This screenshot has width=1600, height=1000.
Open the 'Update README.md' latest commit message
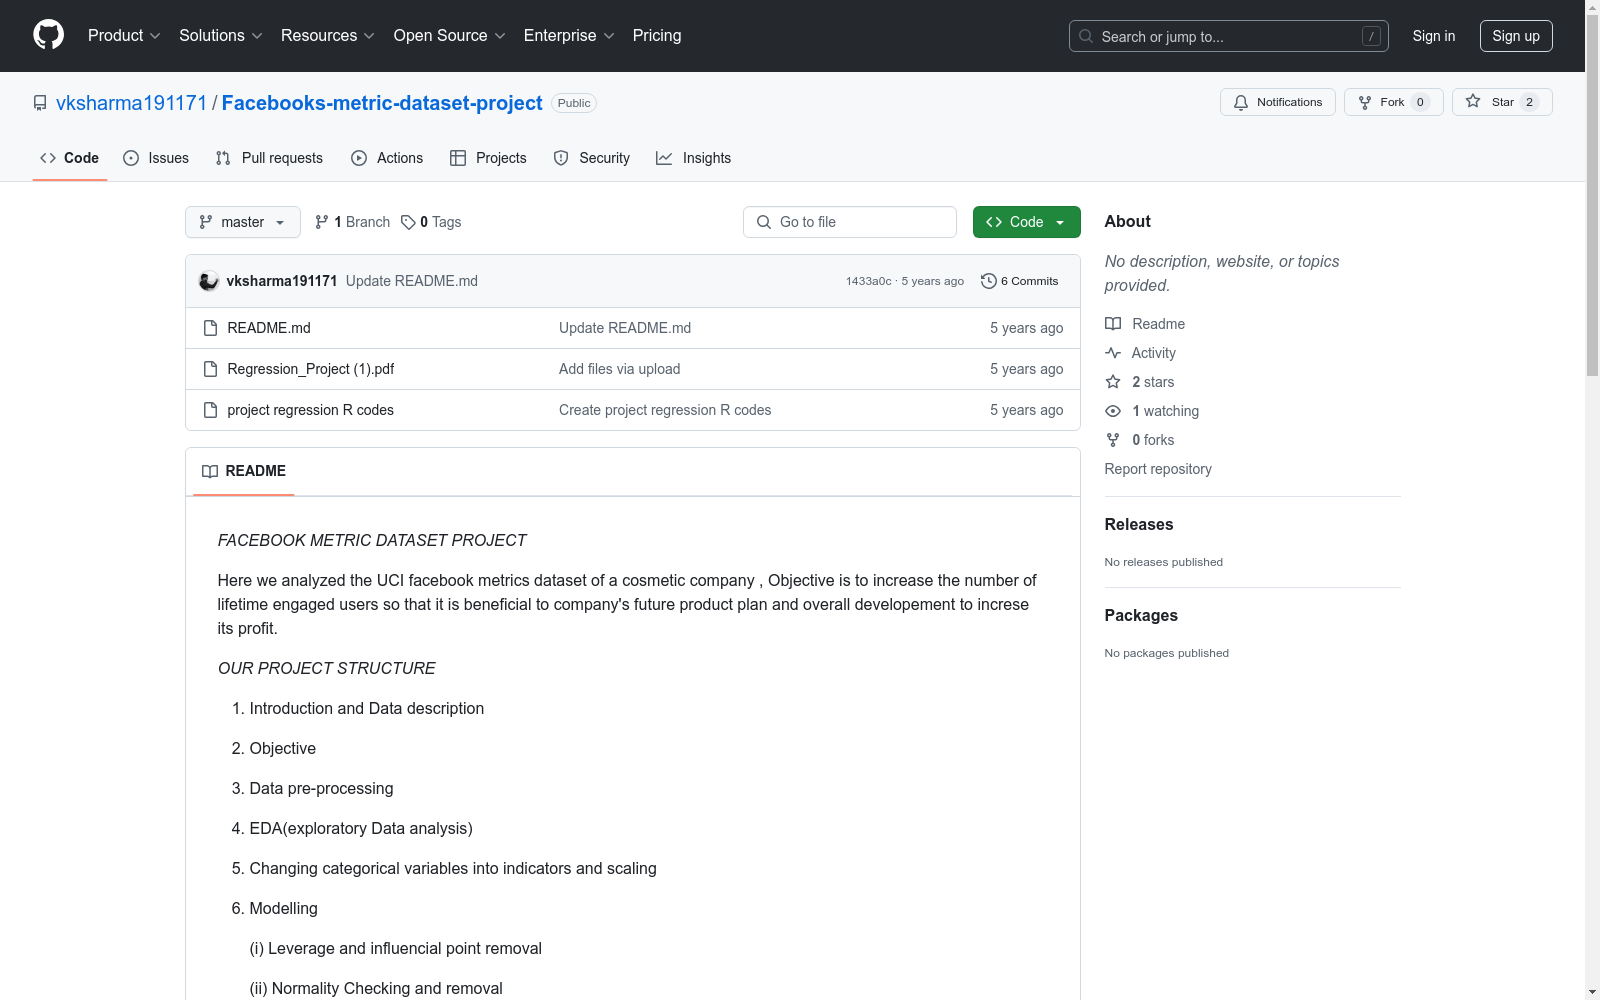point(412,281)
